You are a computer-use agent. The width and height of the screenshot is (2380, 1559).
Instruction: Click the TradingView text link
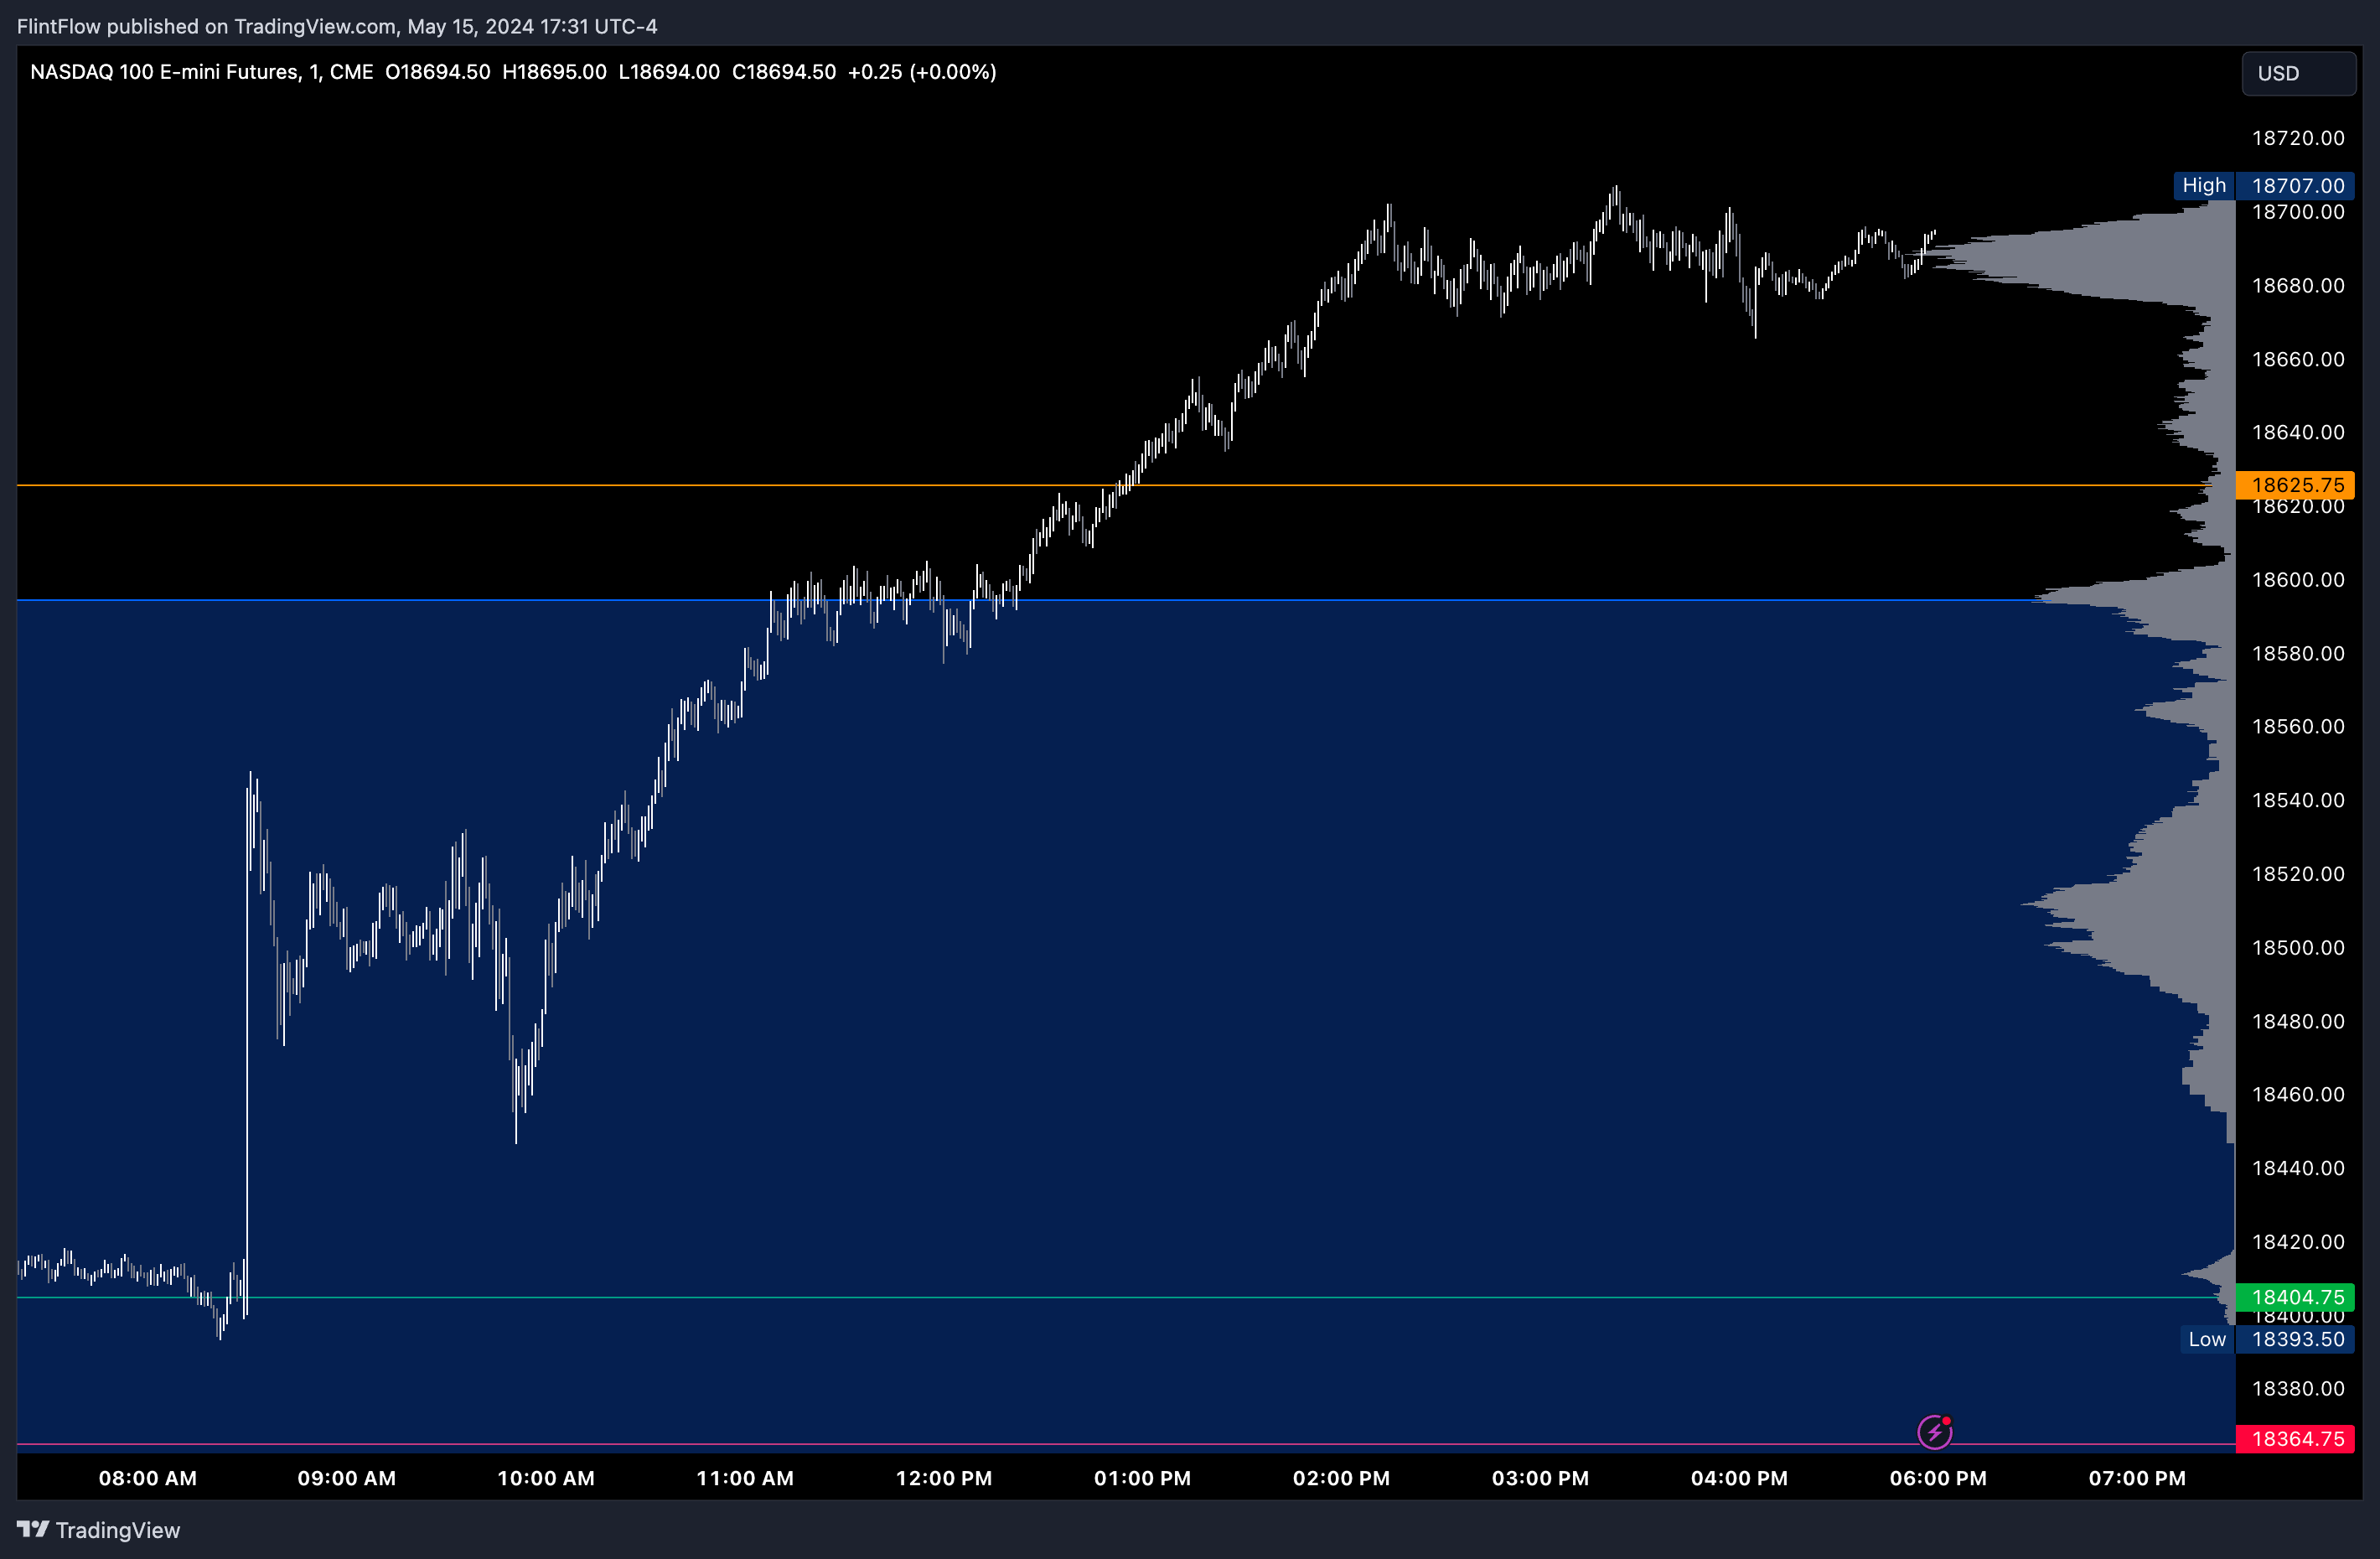118,1530
